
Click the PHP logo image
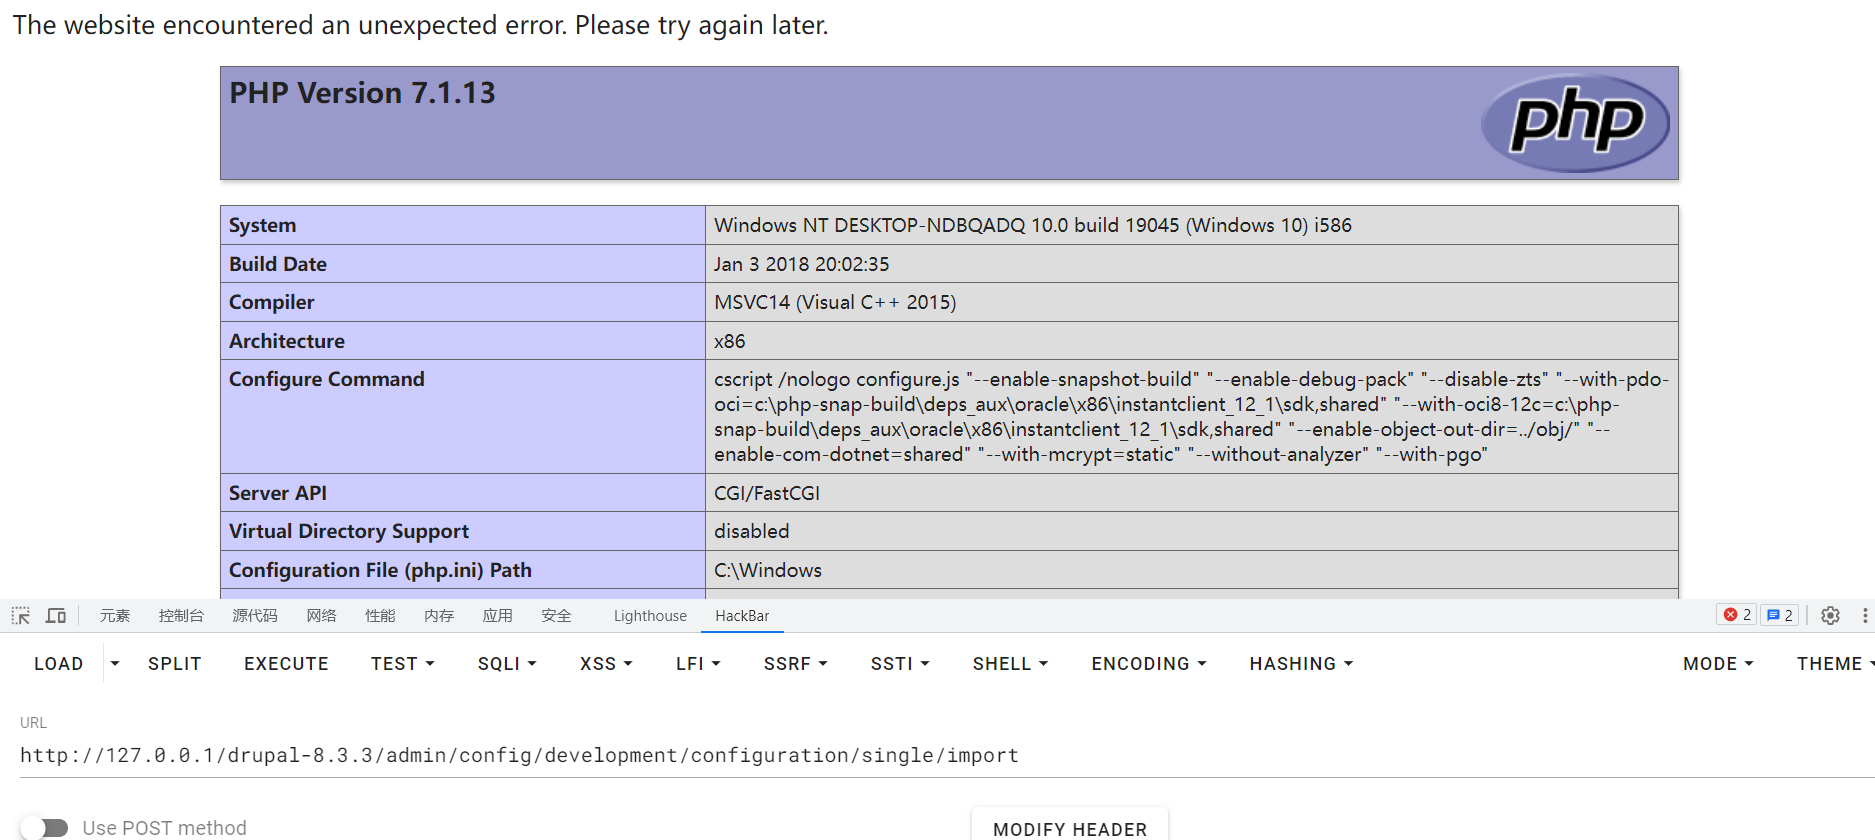coord(1575,123)
